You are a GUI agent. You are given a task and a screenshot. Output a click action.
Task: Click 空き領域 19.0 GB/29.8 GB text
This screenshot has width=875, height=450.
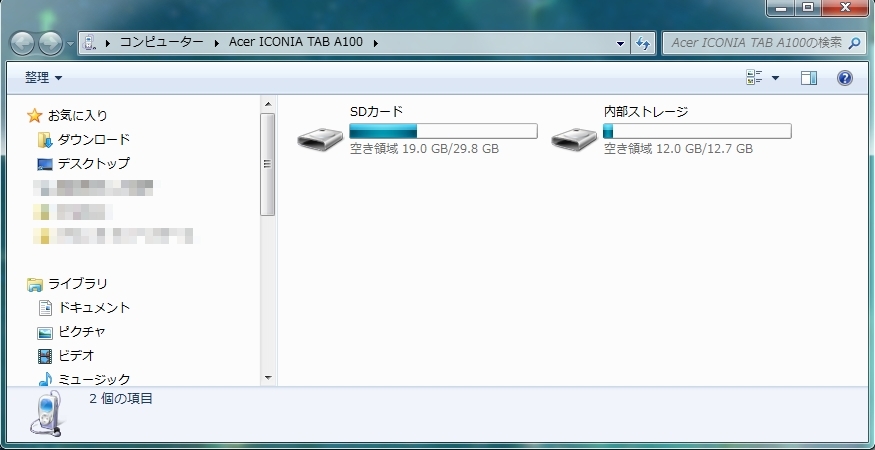(x=424, y=149)
